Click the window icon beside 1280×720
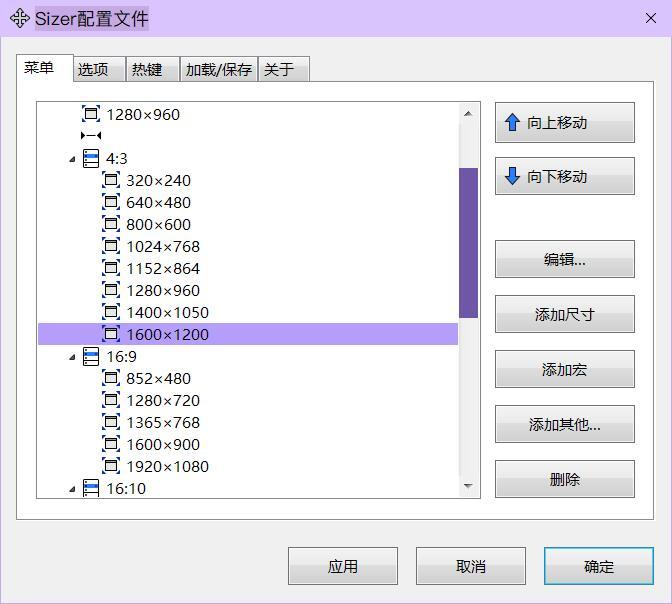The height and width of the screenshot is (604, 672). coord(111,400)
